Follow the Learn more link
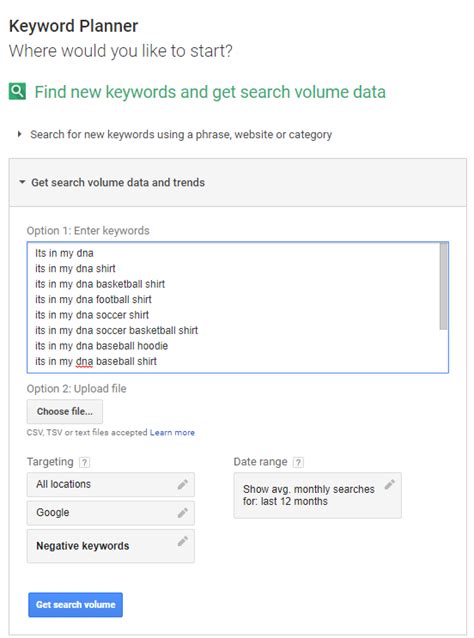 coord(172,433)
